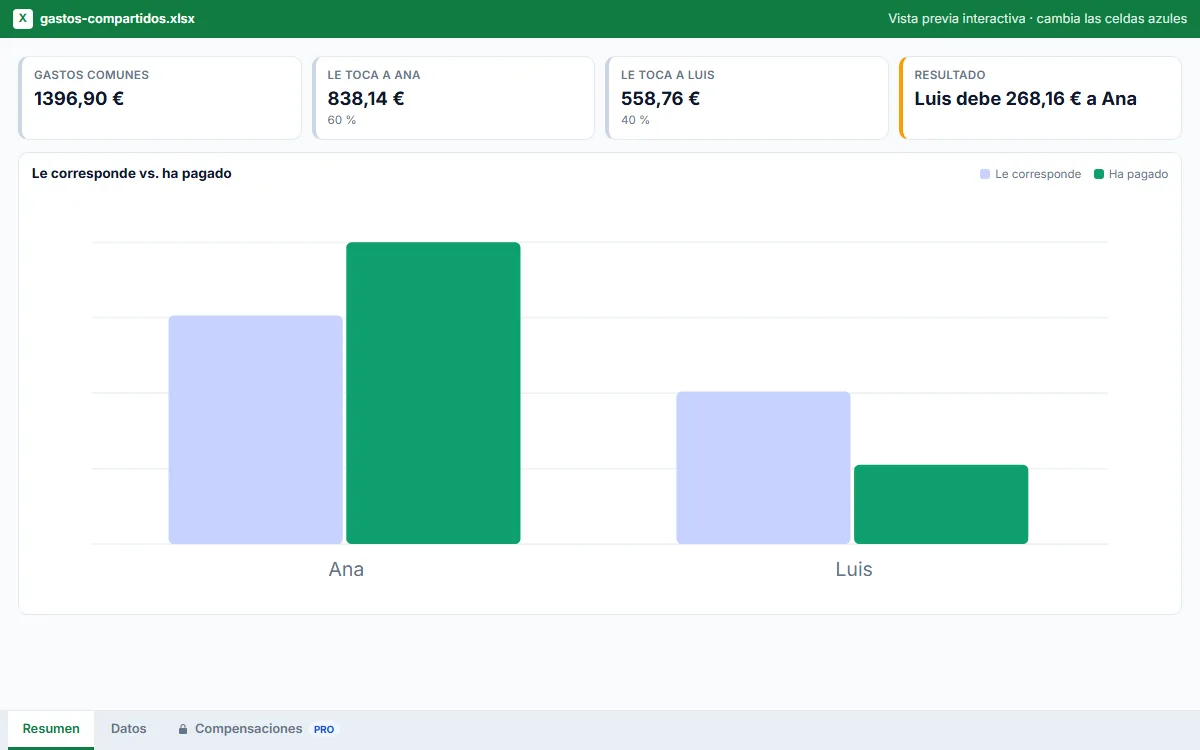Screen dimensions: 1200x750
Task: Open the Datos sheet tab
Action: point(129,729)
